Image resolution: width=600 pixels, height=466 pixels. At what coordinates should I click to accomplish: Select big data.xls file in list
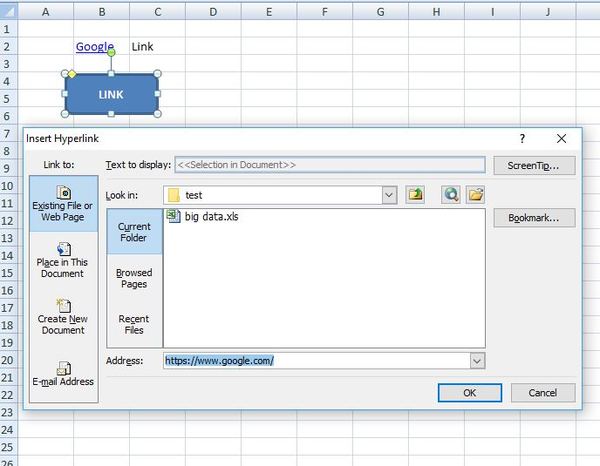[x=210, y=216]
